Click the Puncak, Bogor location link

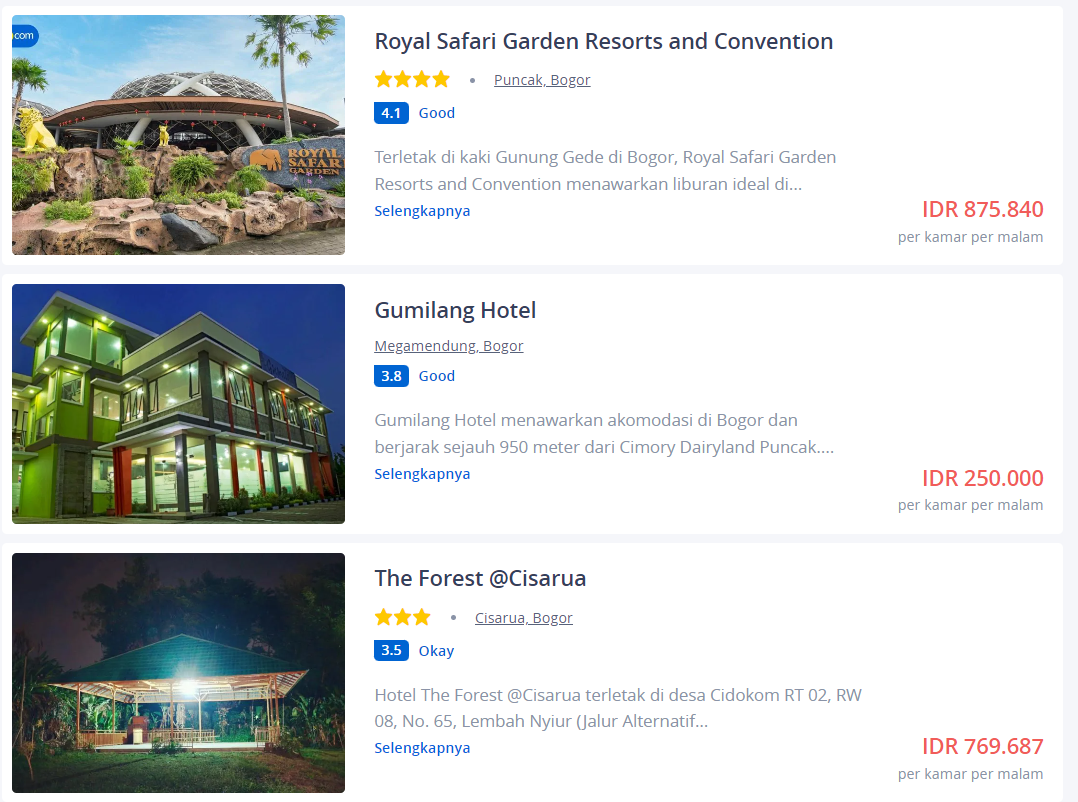tap(542, 80)
